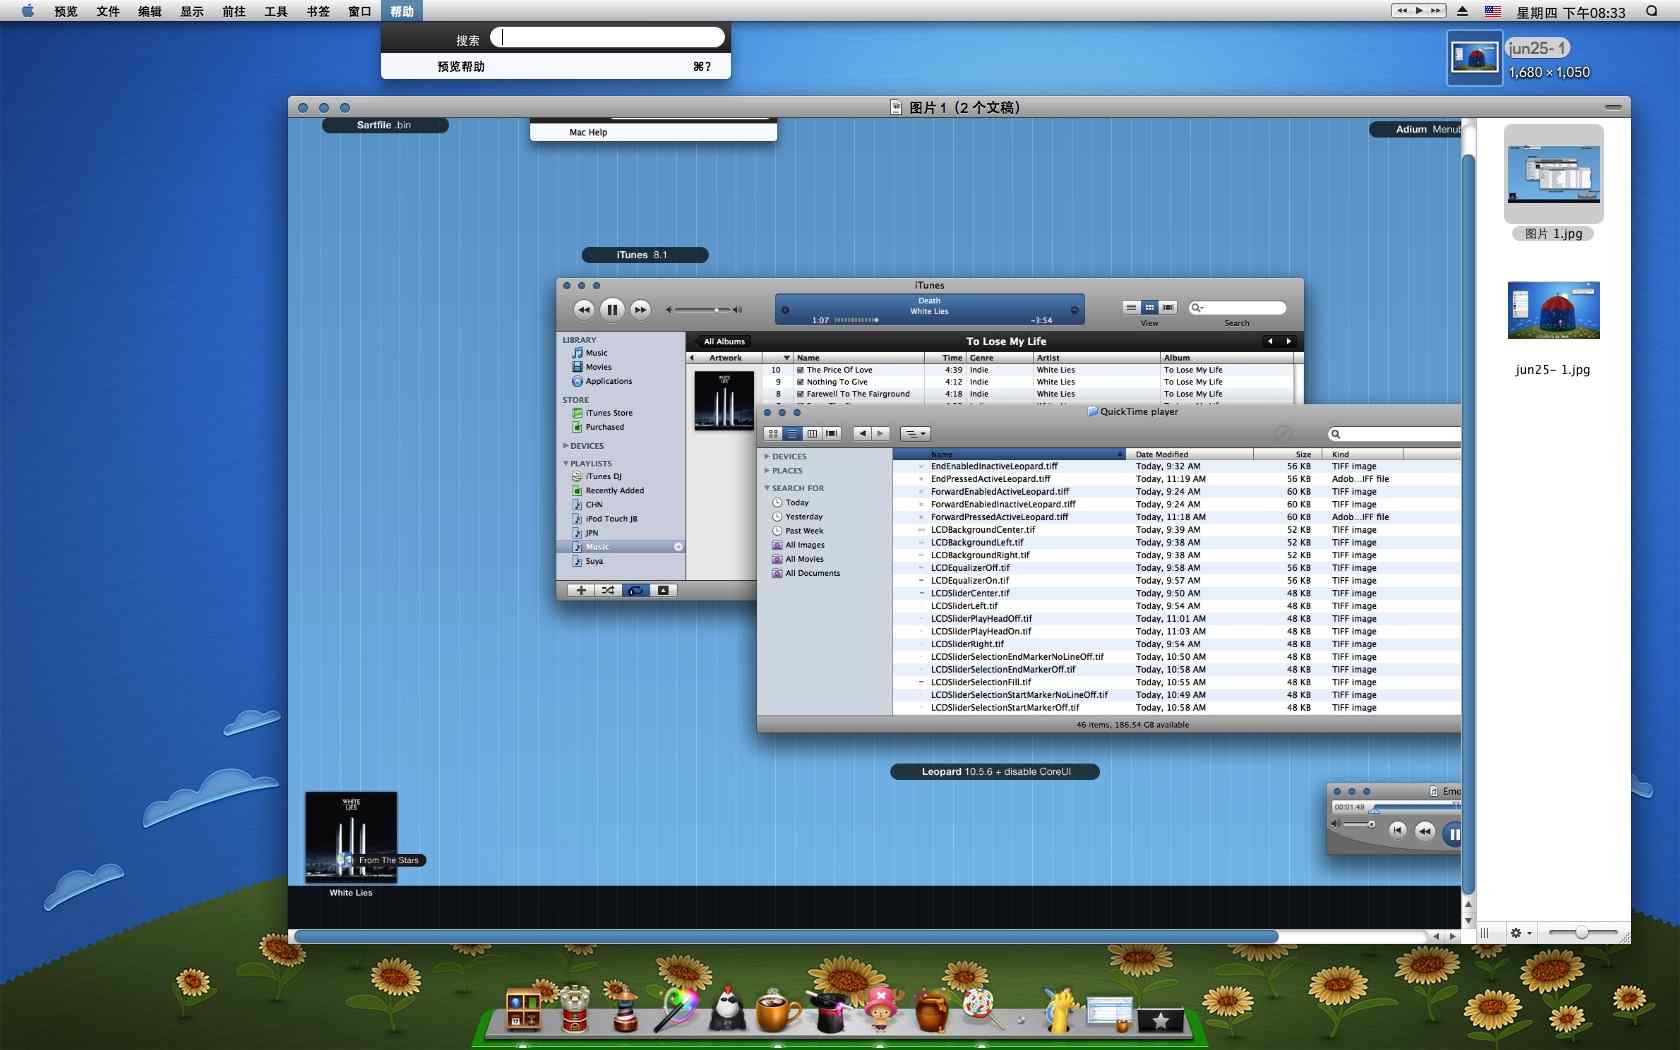Click the Preview window toolbar toggle pill
Image resolution: width=1680 pixels, height=1050 pixels.
pos(1613,107)
